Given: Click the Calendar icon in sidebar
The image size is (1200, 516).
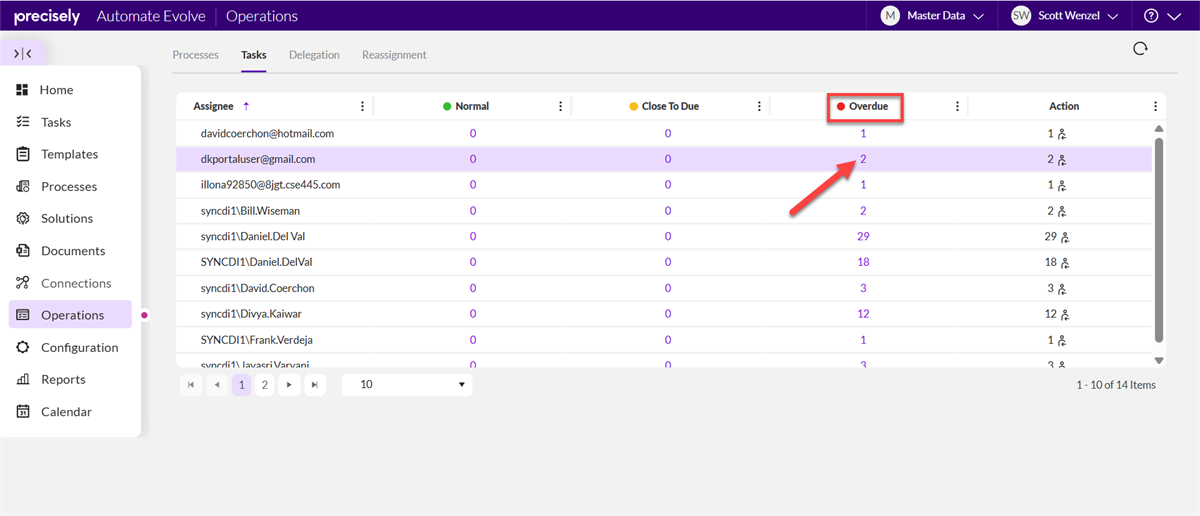Looking at the screenshot, I should click(22, 412).
